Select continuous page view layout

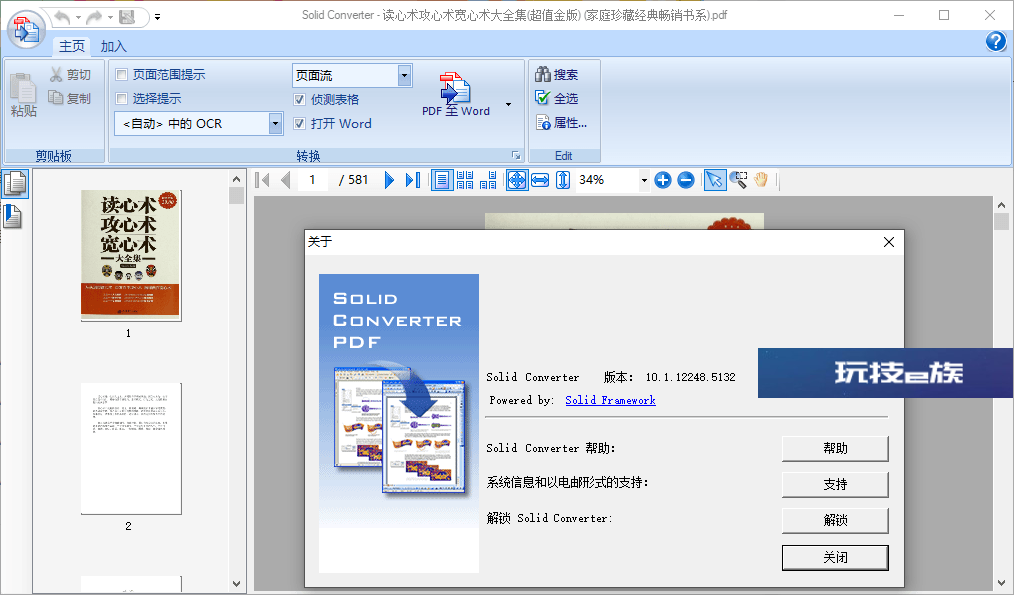pos(465,180)
